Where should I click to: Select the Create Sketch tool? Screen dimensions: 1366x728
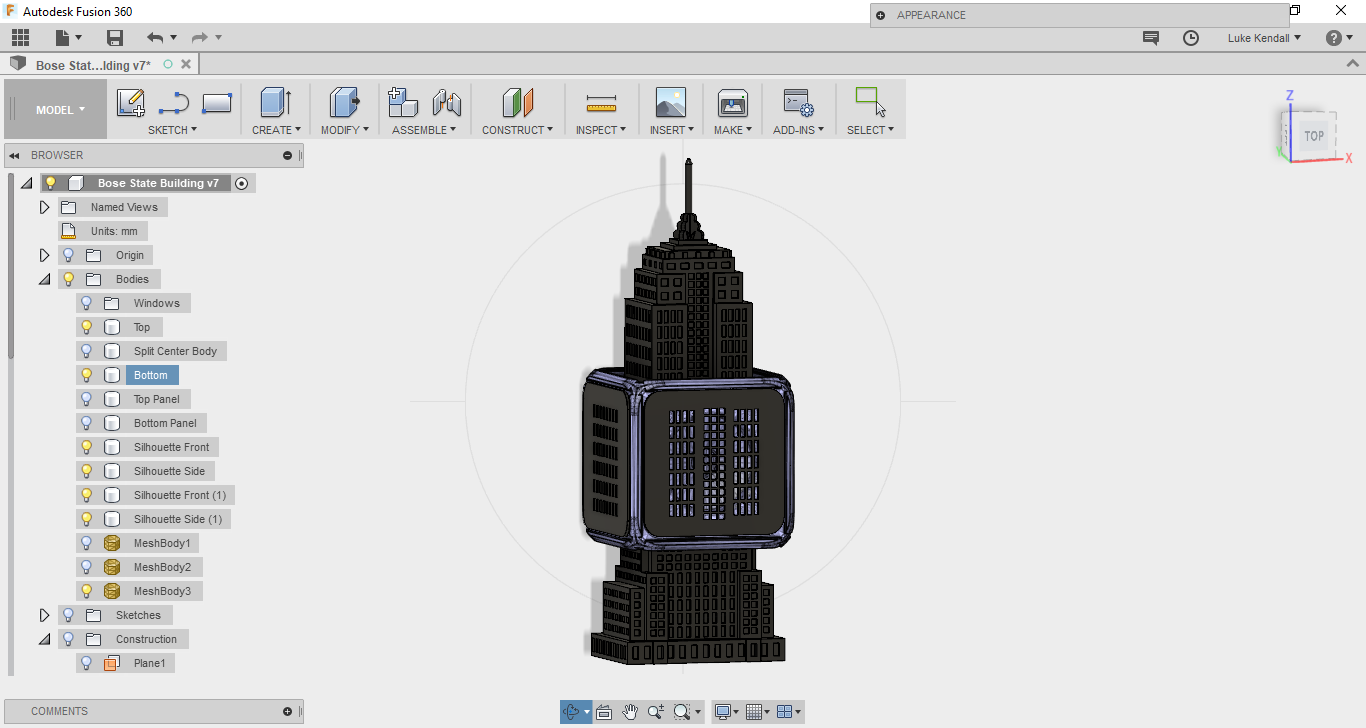click(x=131, y=103)
